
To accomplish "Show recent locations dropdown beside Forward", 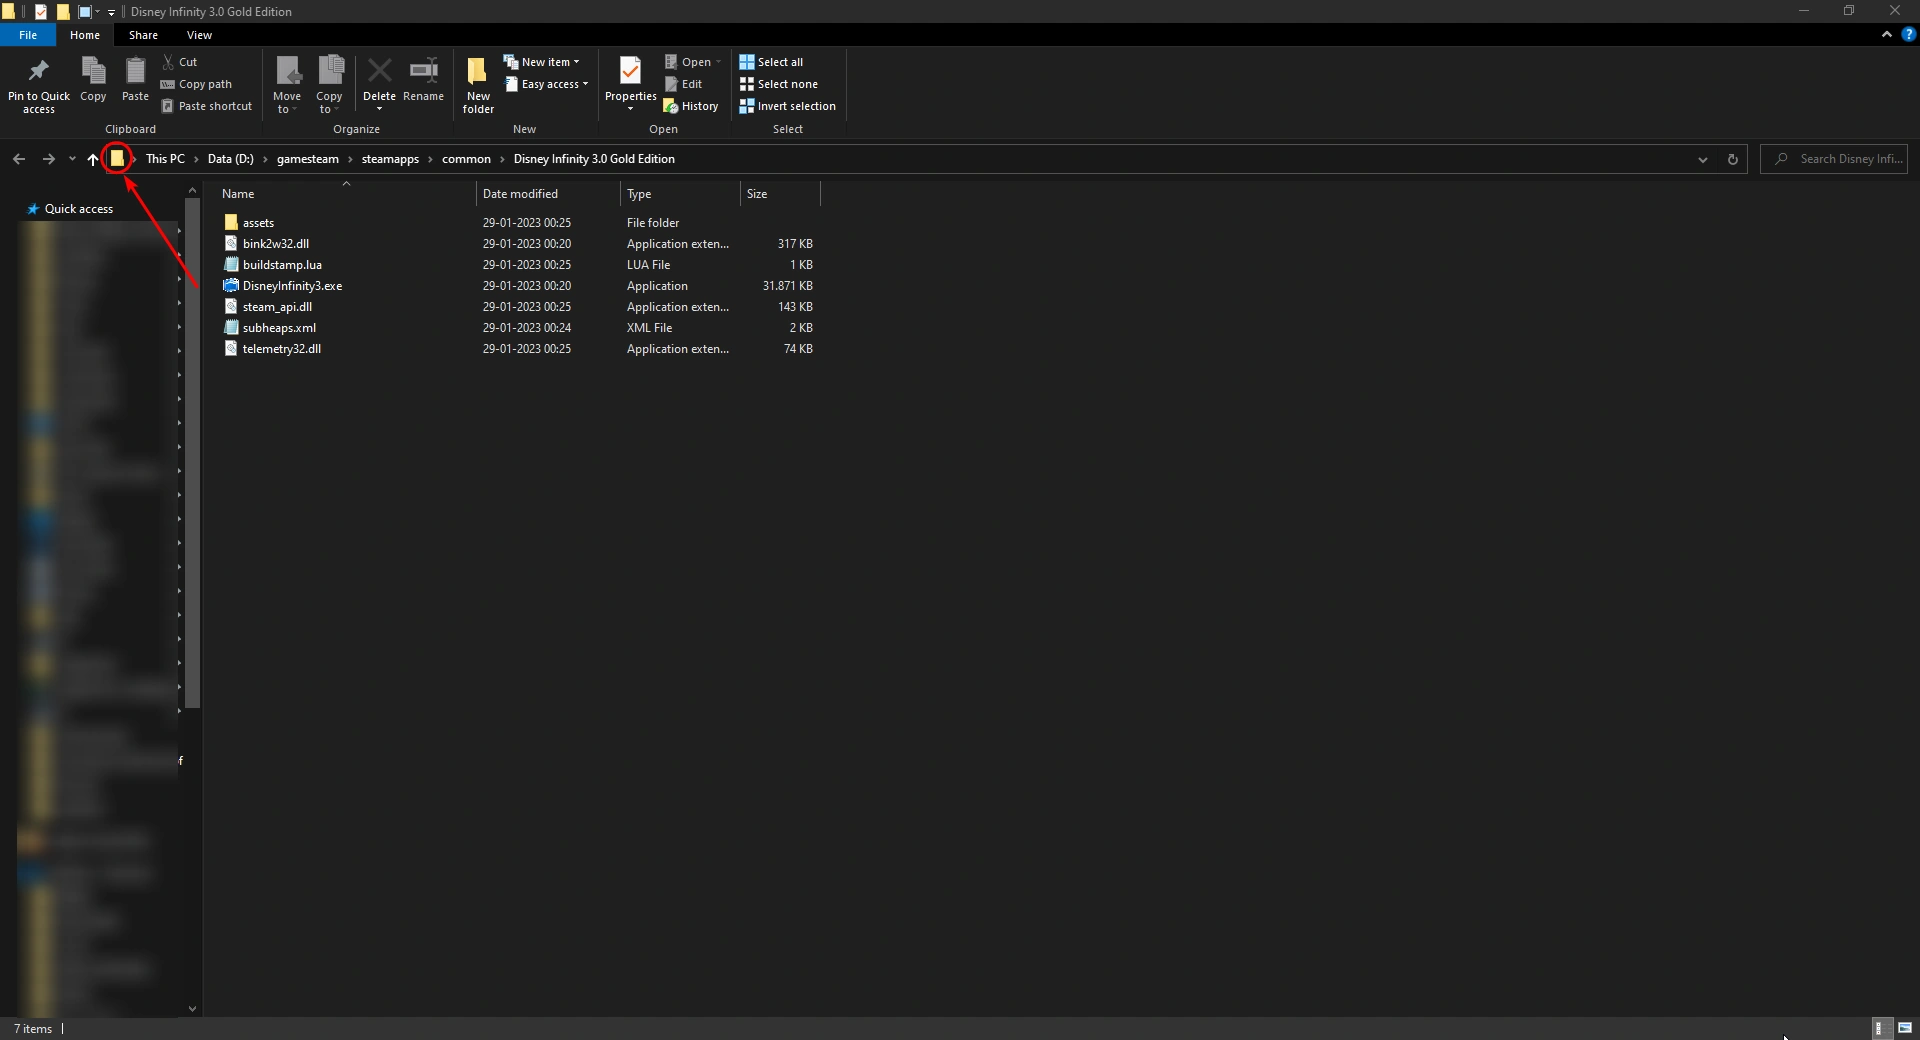I will click(72, 159).
